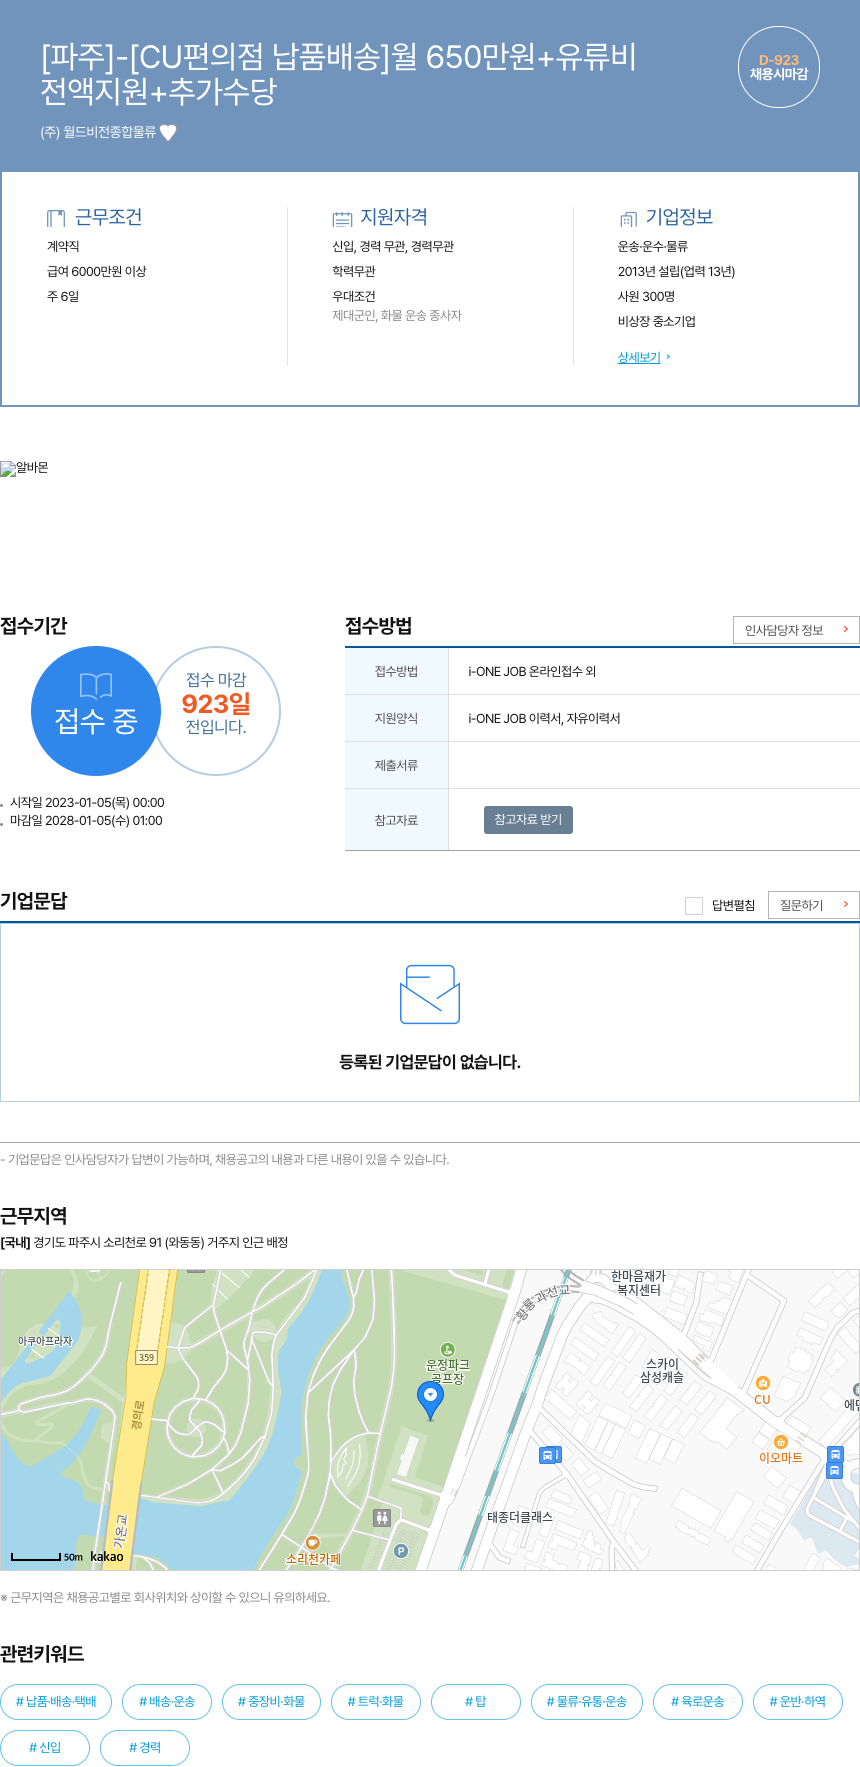Click the heart favorite icon beside company name
Viewport: 860px width, 1767px height.
pyautogui.click(x=168, y=132)
